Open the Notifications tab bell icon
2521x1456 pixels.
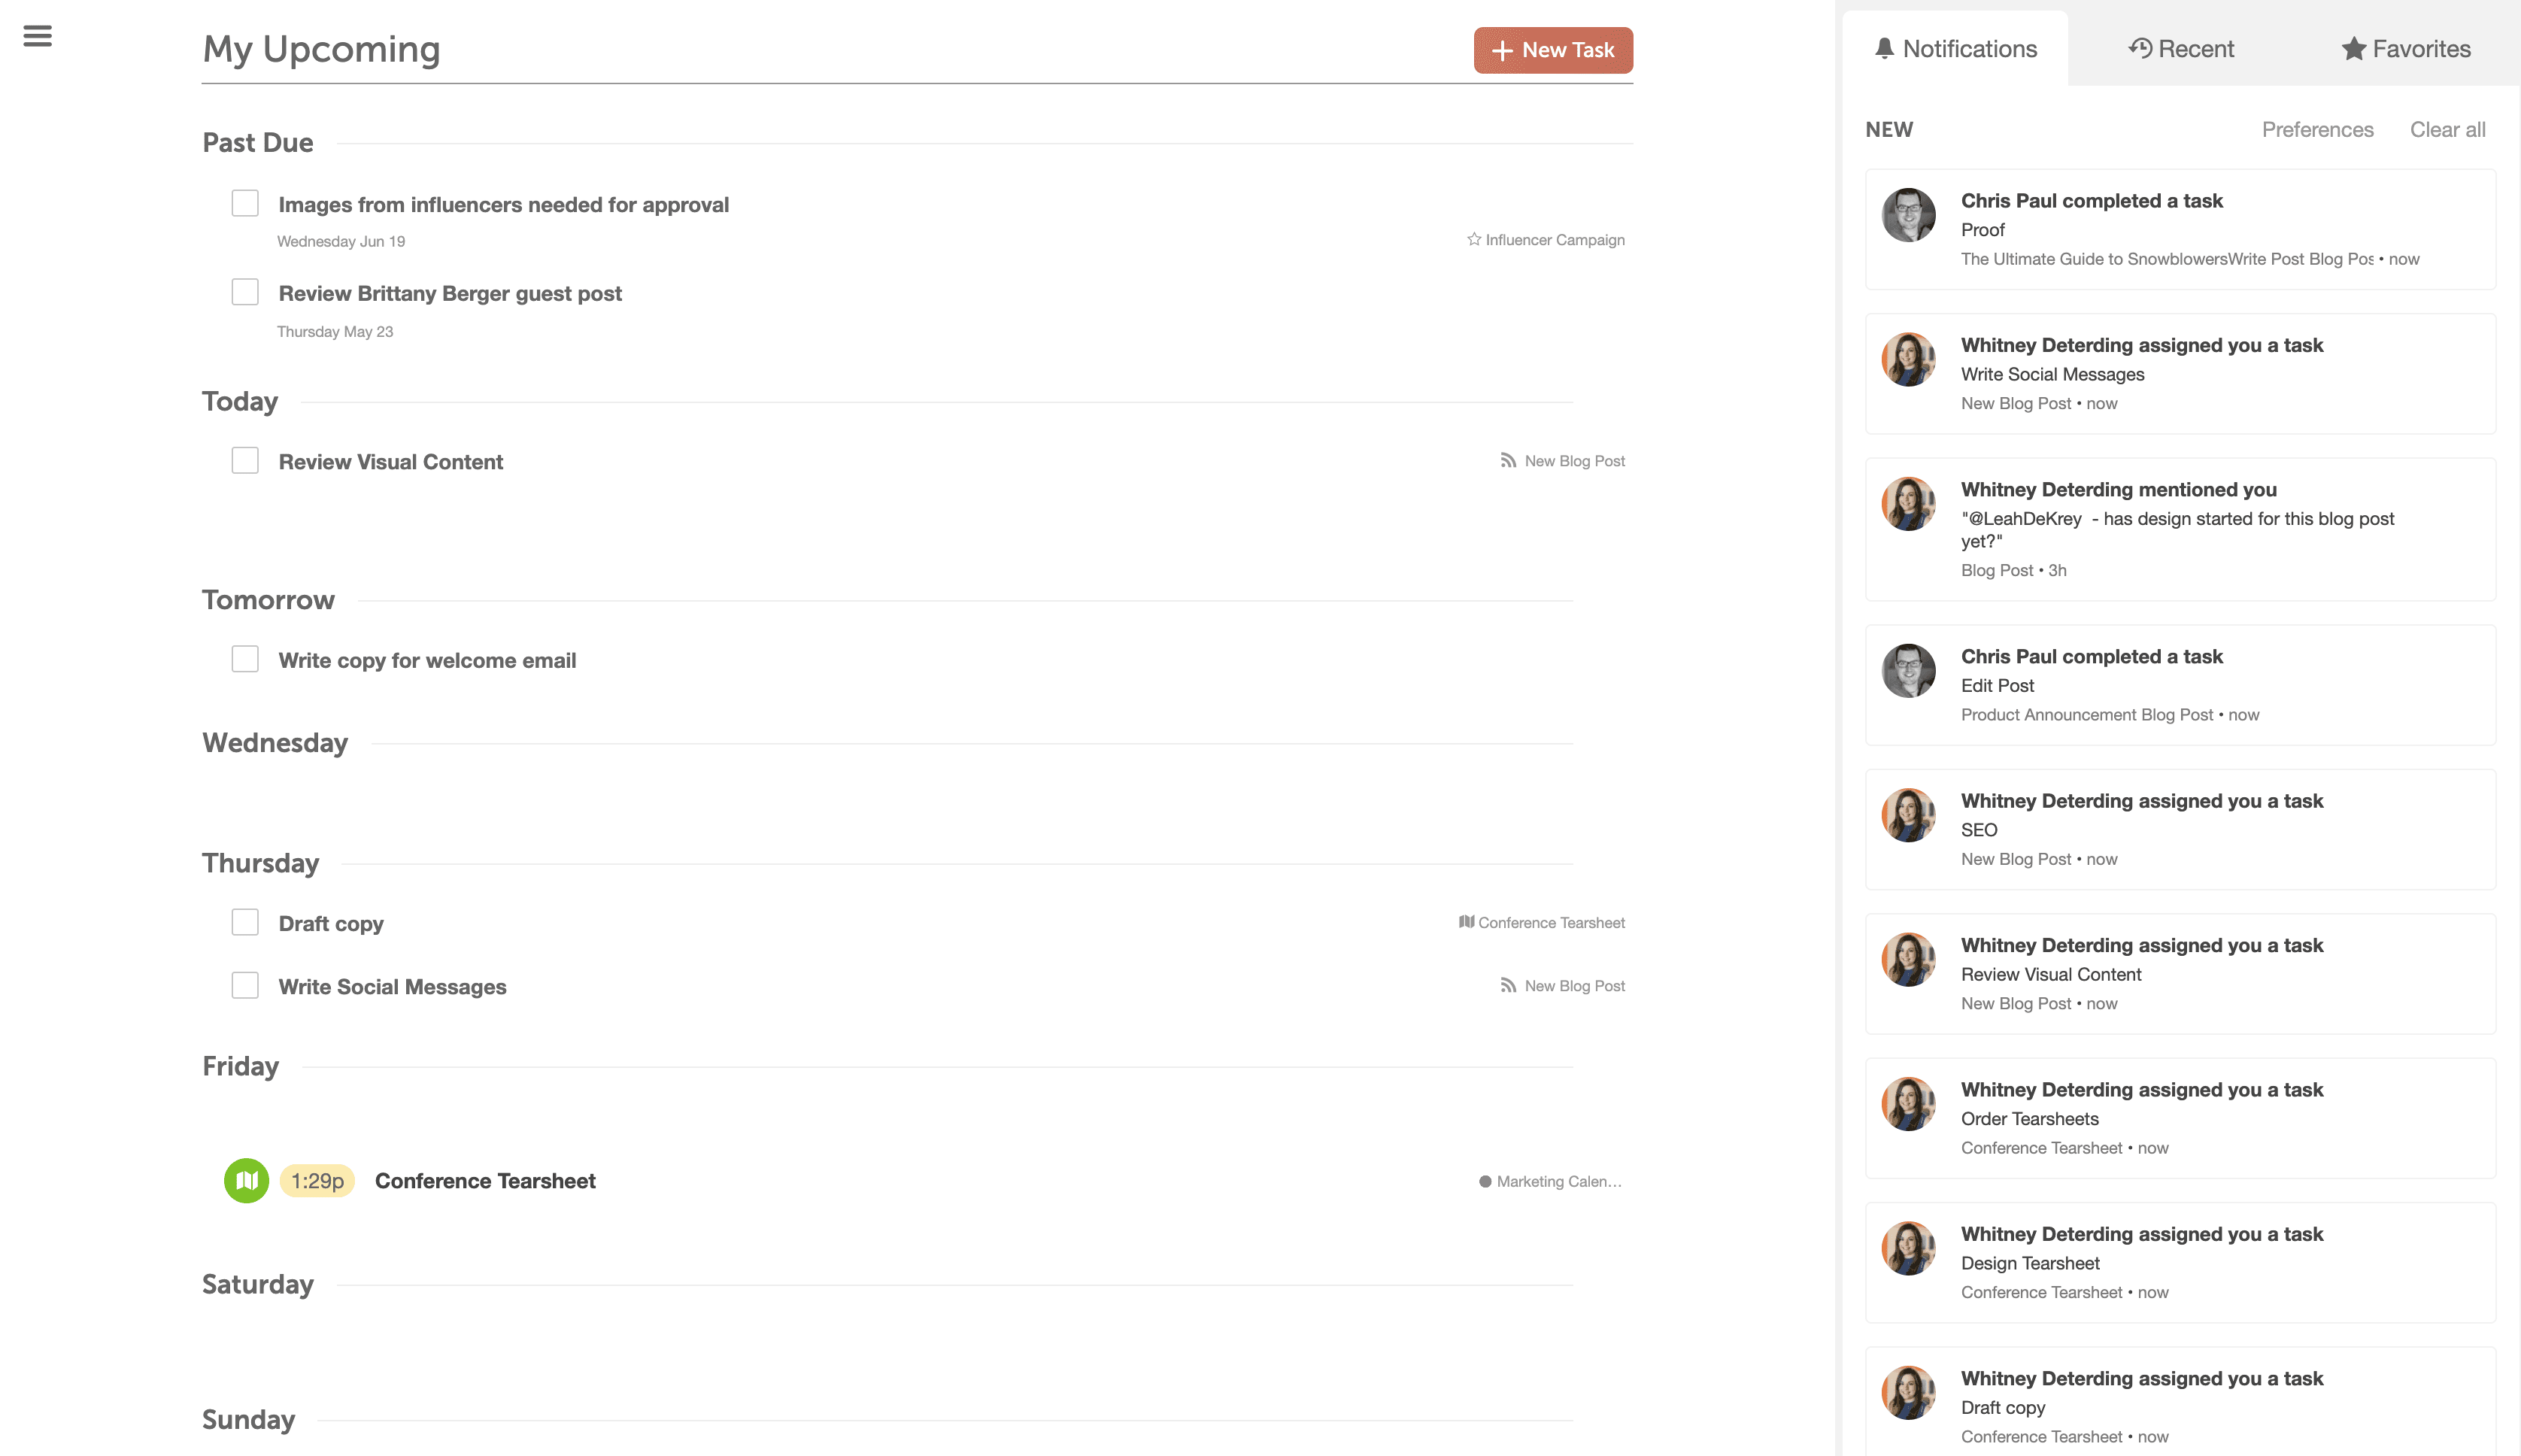[x=1885, y=48]
